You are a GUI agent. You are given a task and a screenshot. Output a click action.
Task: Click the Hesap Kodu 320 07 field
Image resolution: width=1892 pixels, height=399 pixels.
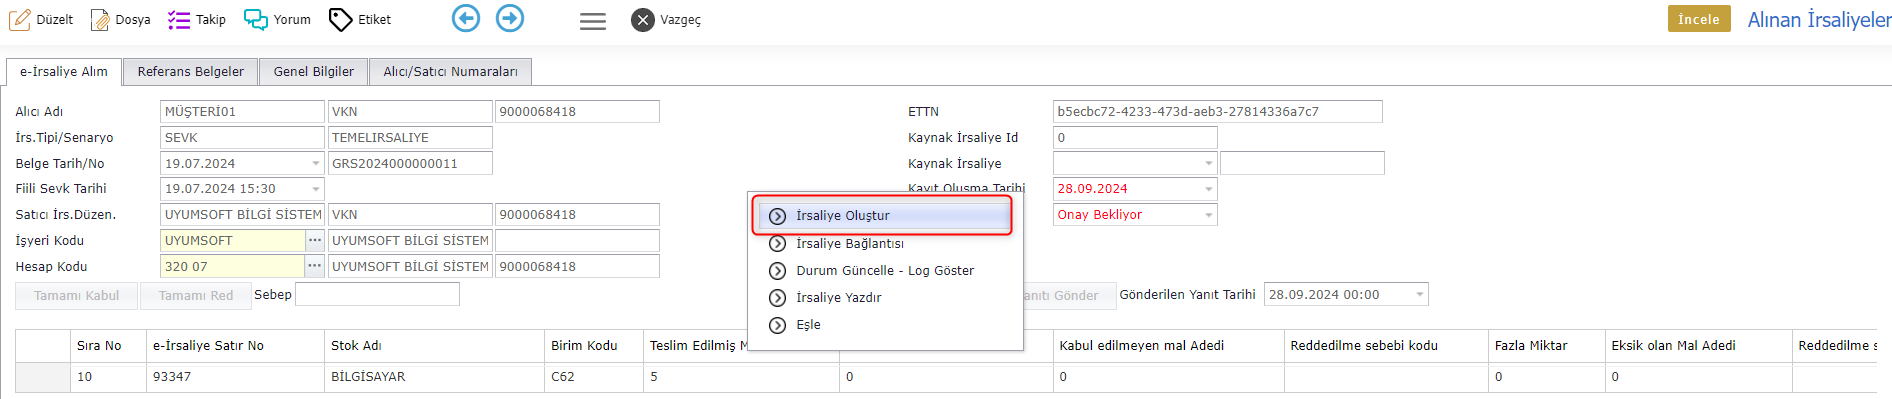232,266
